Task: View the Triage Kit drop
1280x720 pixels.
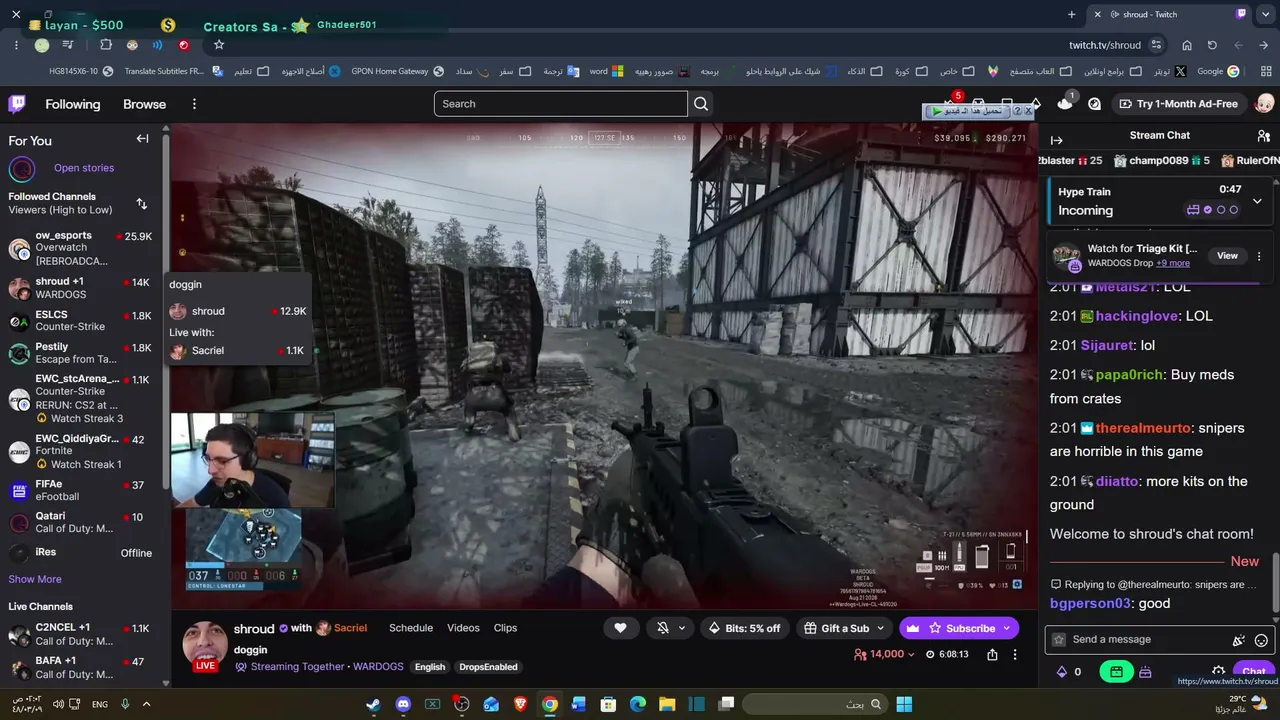Action: point(1227,256)
